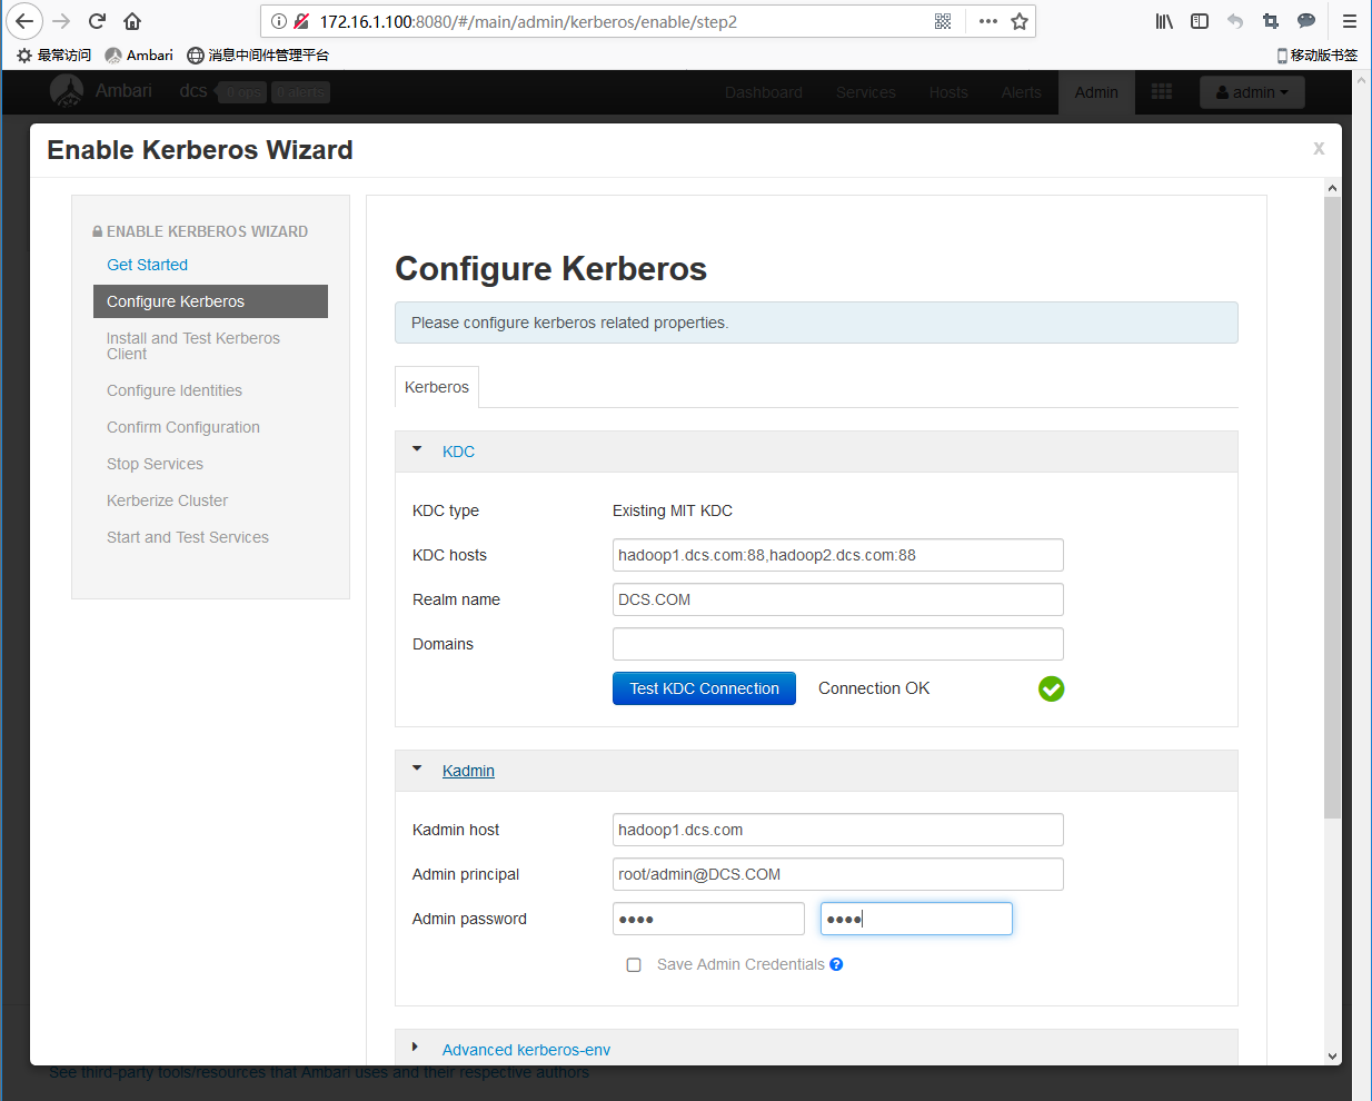Click the KDC section title link
The height and width of the screenshot is (1101, 1372).
[x=458, y=451]
